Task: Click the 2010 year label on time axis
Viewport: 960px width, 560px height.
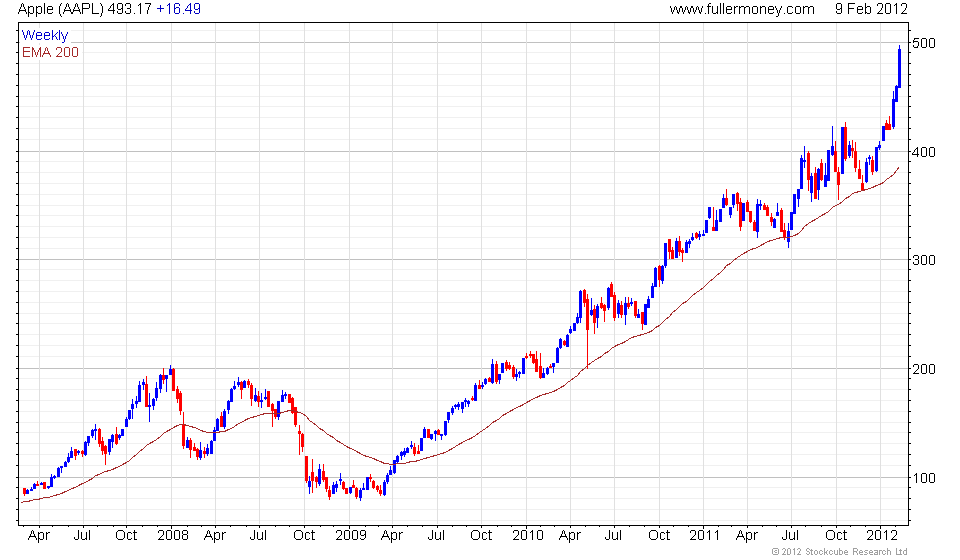Action: (528, 536)
